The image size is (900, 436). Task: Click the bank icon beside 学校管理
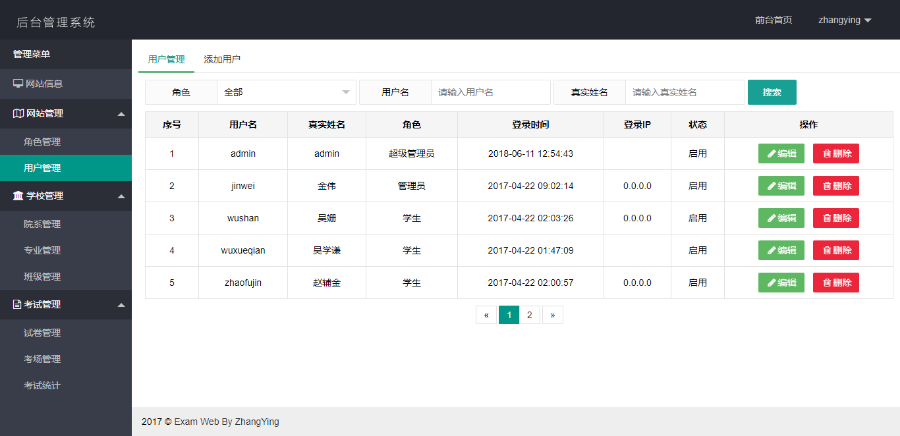click(18, 196)
